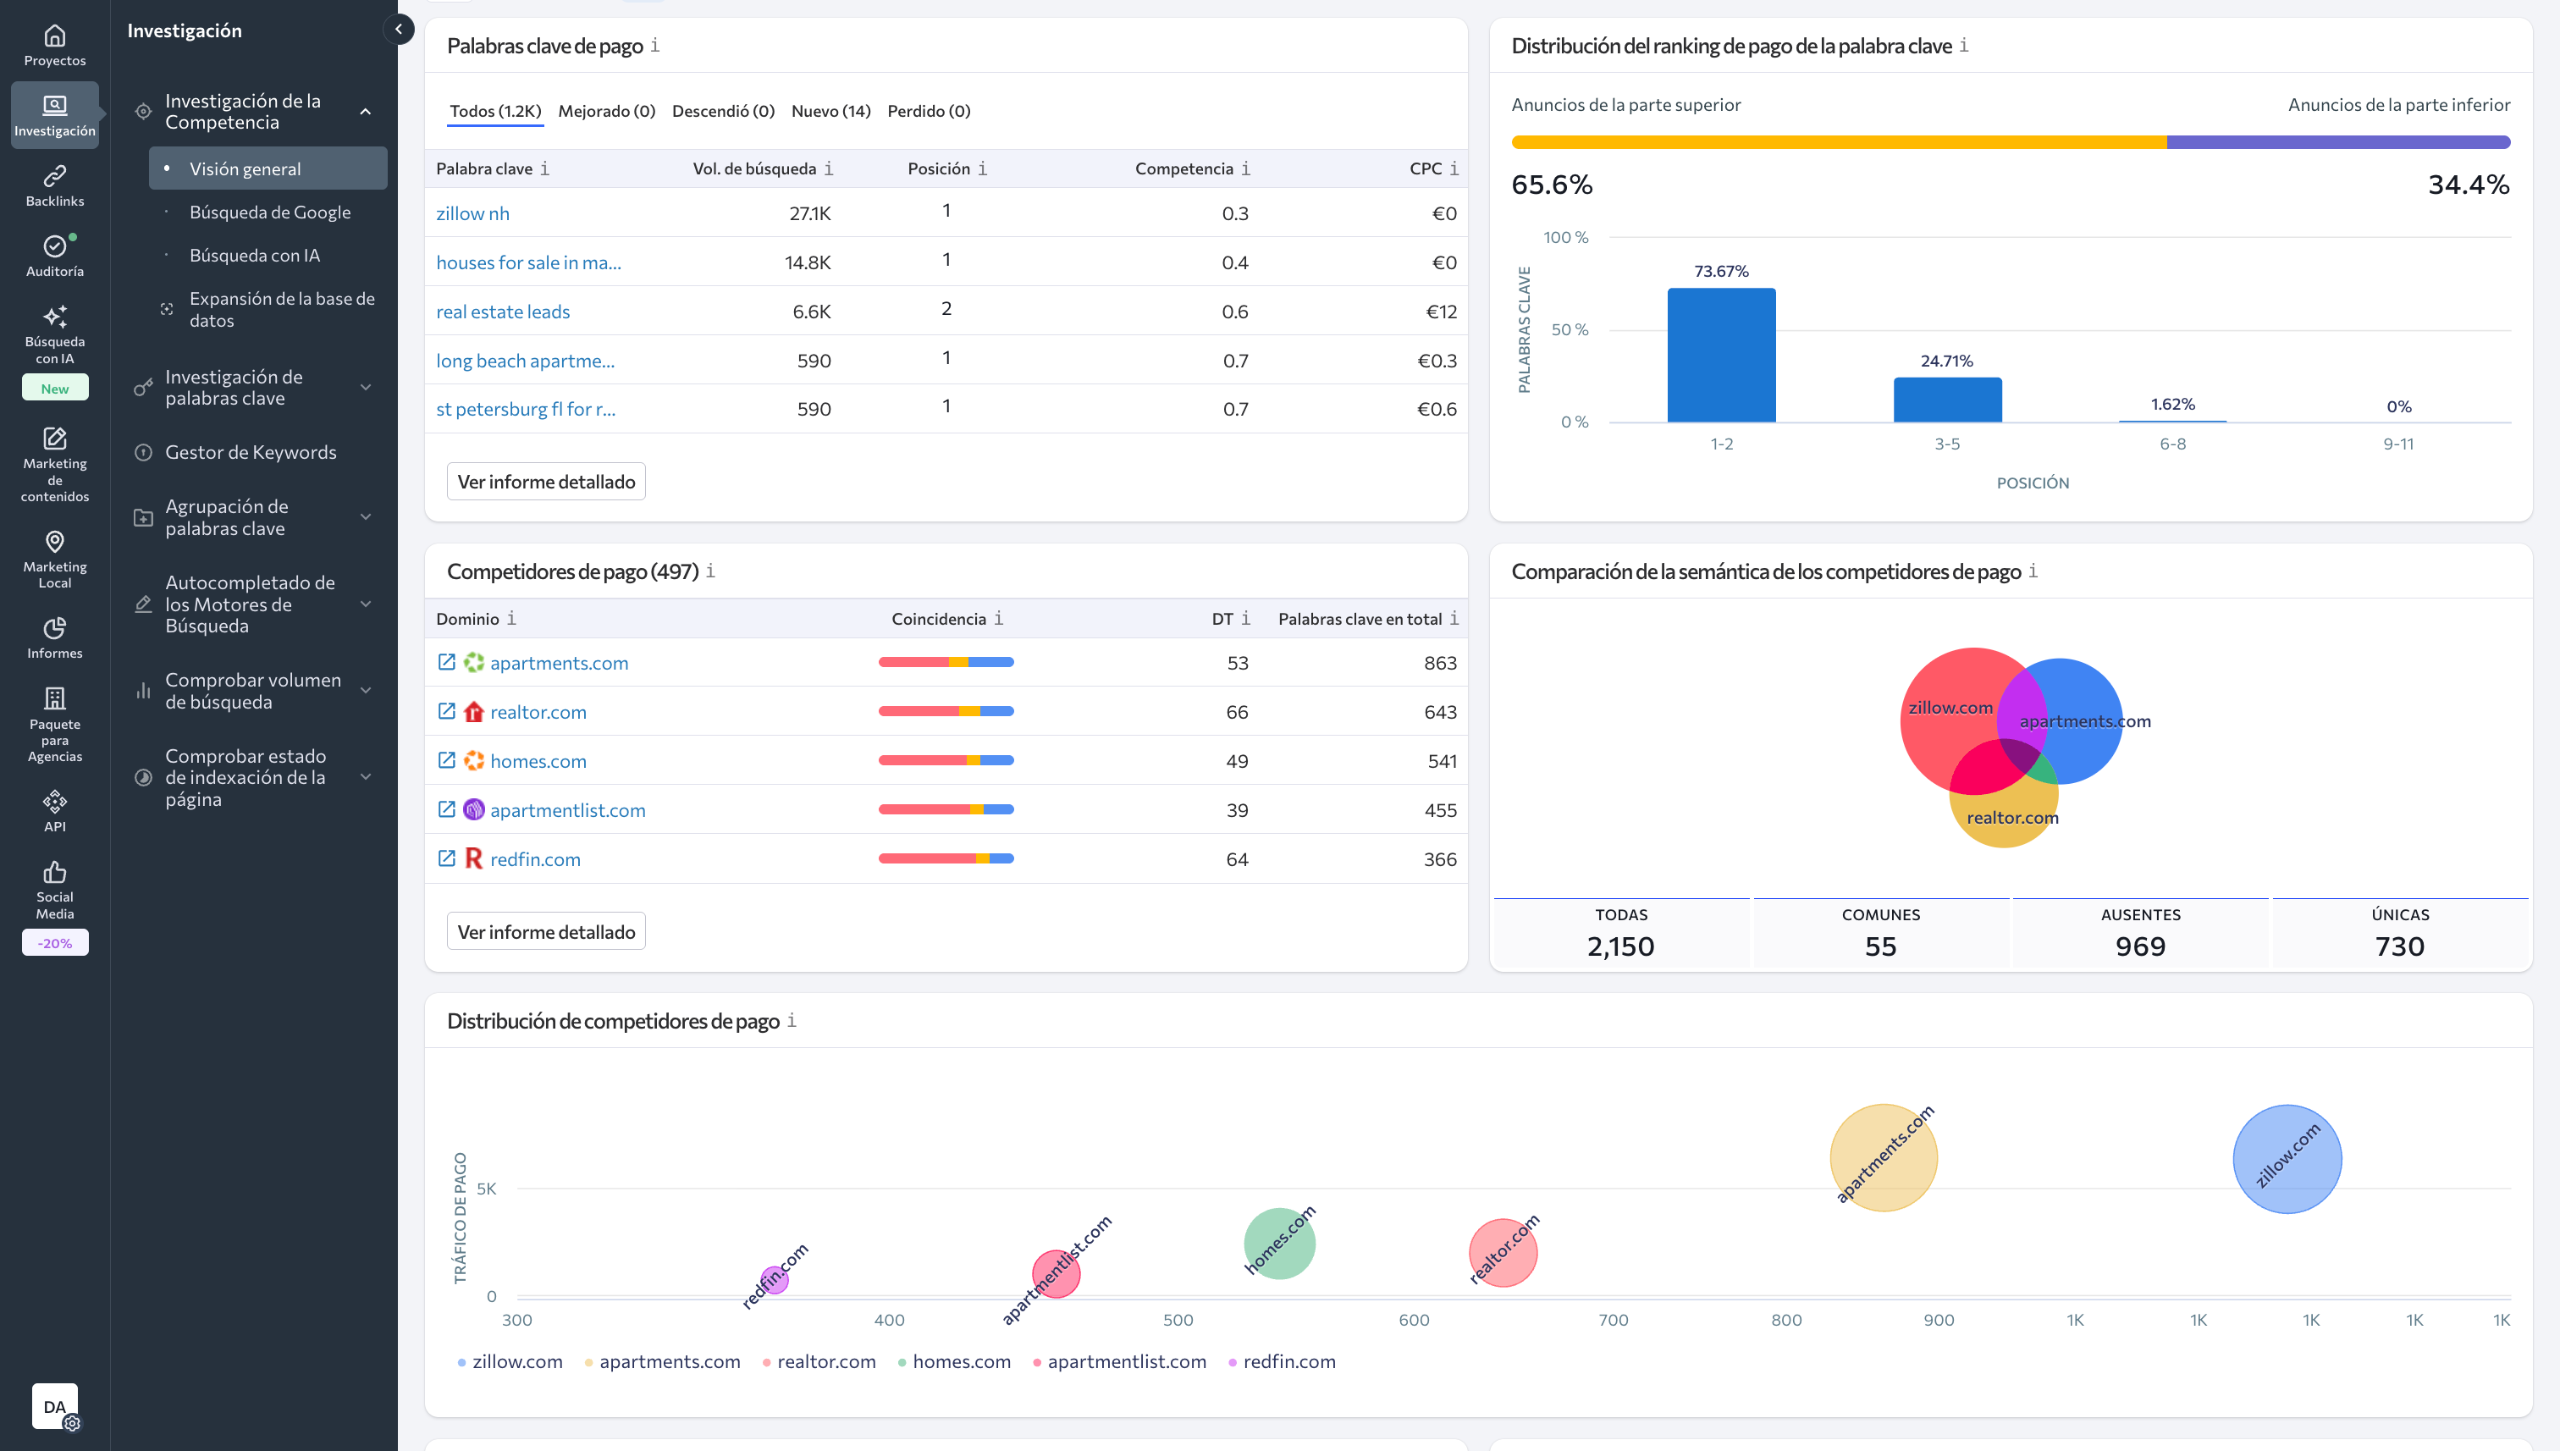Click info icon next to Palabras clave de pago
Image resolution: width=2560 pixels, height=1451 pixels.
tap(655, 46)
